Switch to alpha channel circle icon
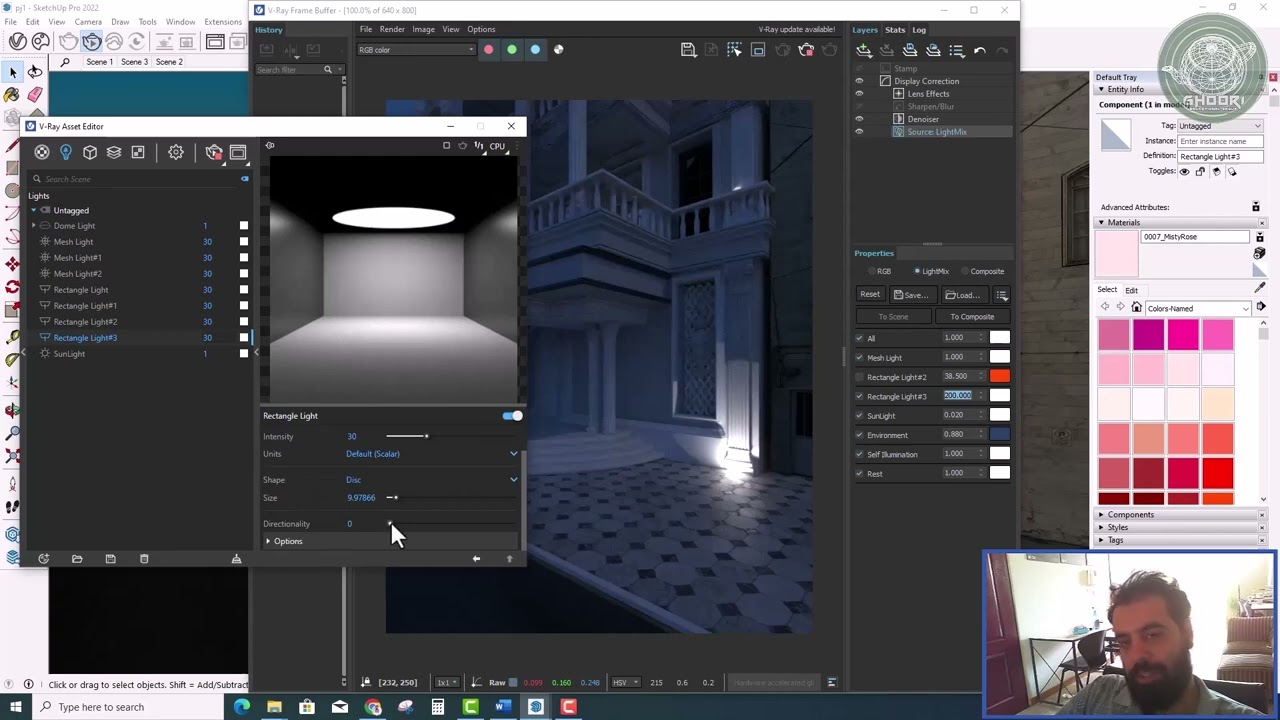This screenshot has height=720, width=1280. pyautogui.click(x=558, y=50)
